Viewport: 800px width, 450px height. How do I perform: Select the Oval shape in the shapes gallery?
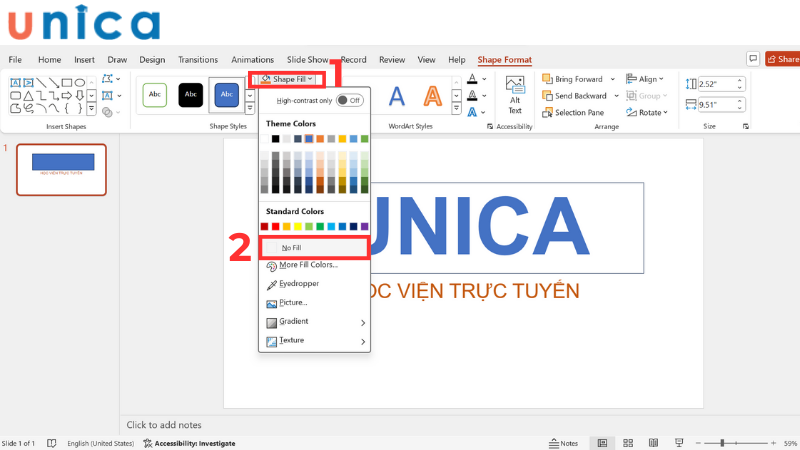click(80, 82)
